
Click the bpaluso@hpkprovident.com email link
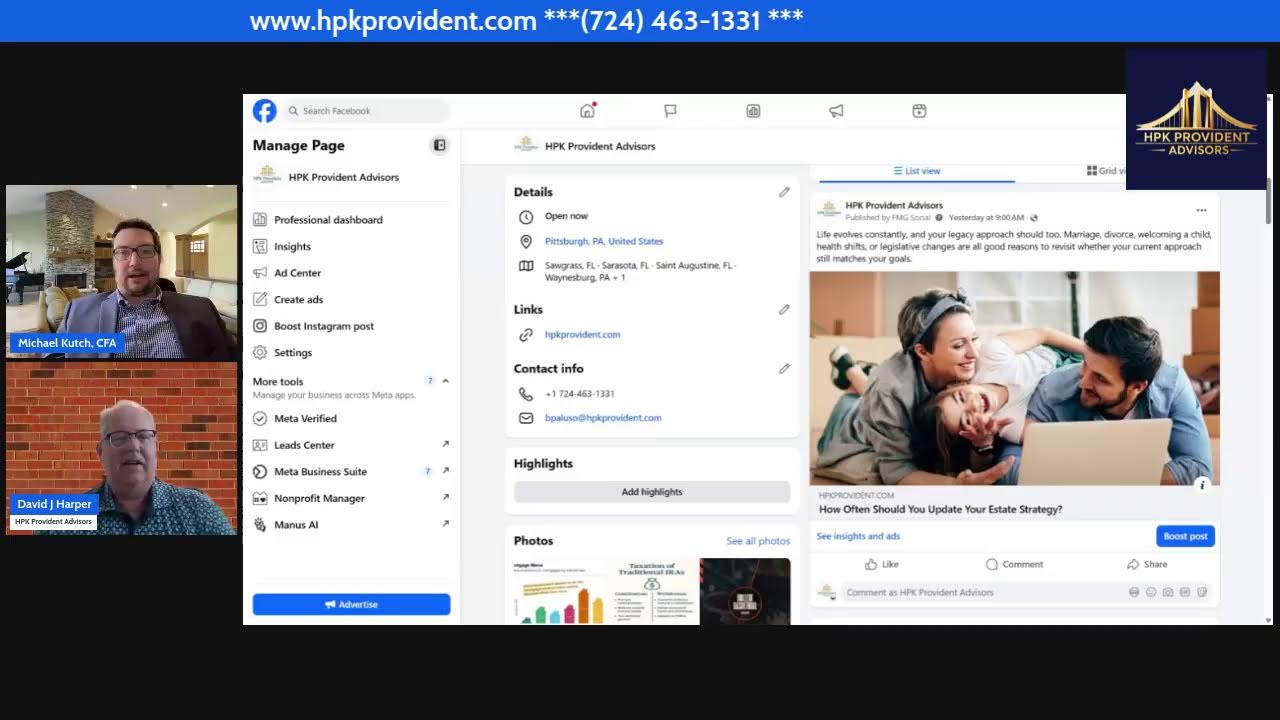coord(603,418)
